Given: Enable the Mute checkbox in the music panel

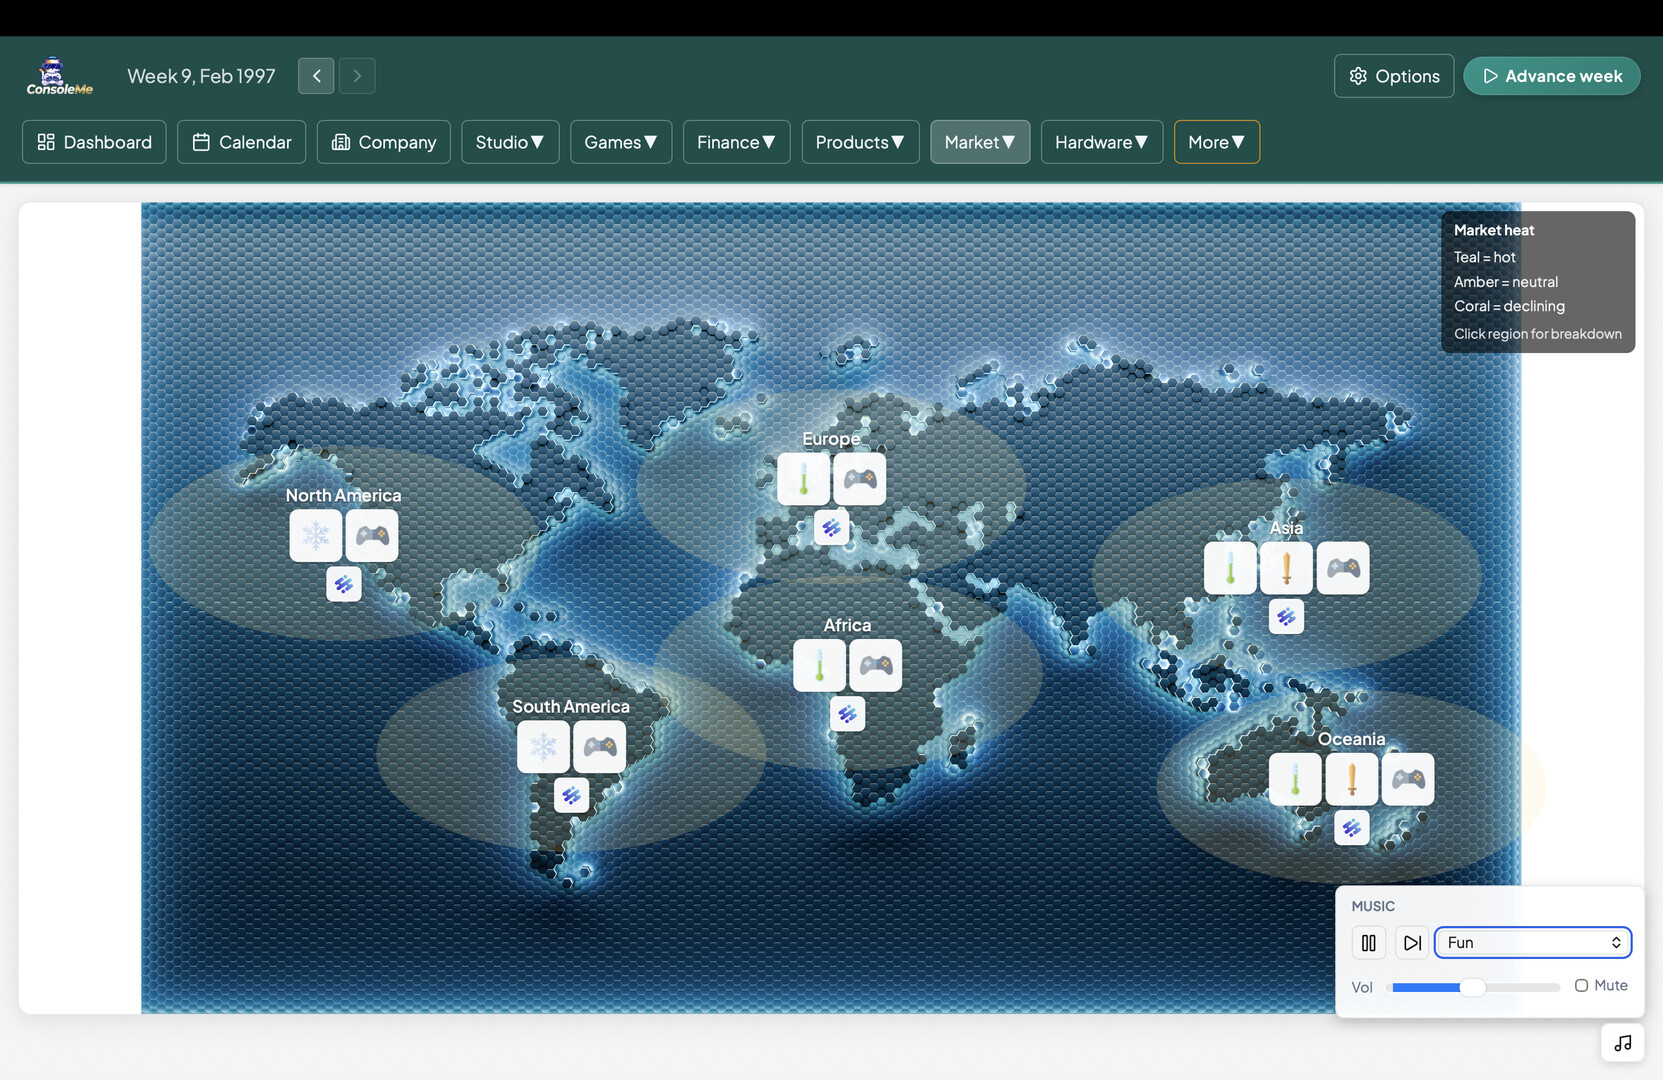Looking at the screenshot, I should tap(1581, 985).
